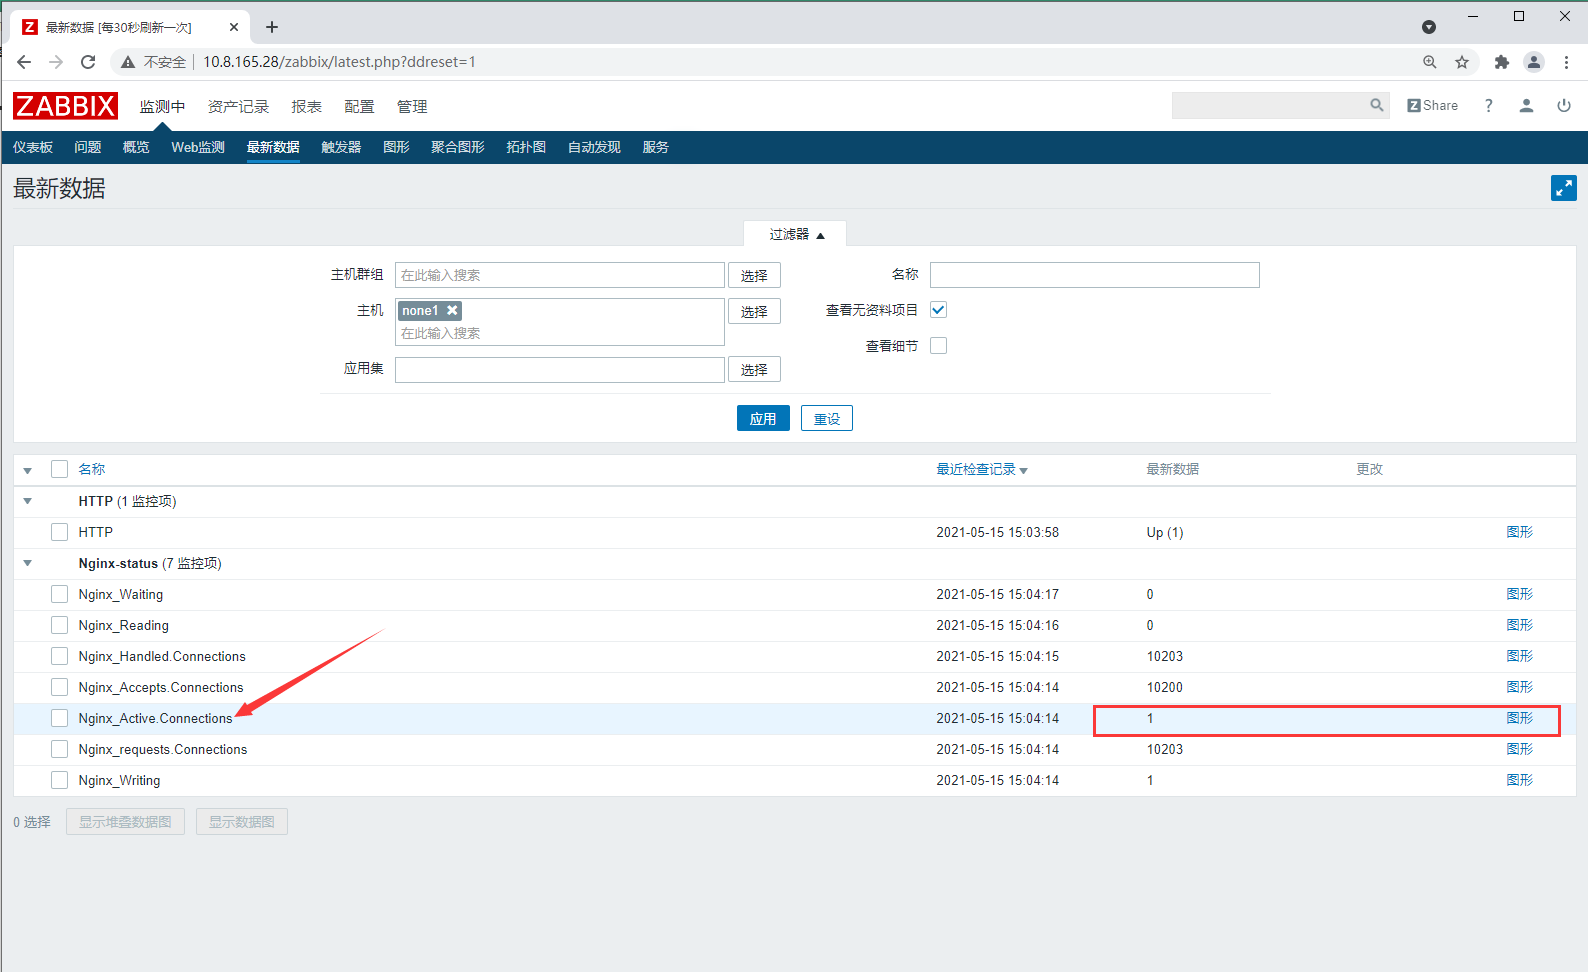Tick the Nginx_Accepts.Connections checkbox

point(59,687)
